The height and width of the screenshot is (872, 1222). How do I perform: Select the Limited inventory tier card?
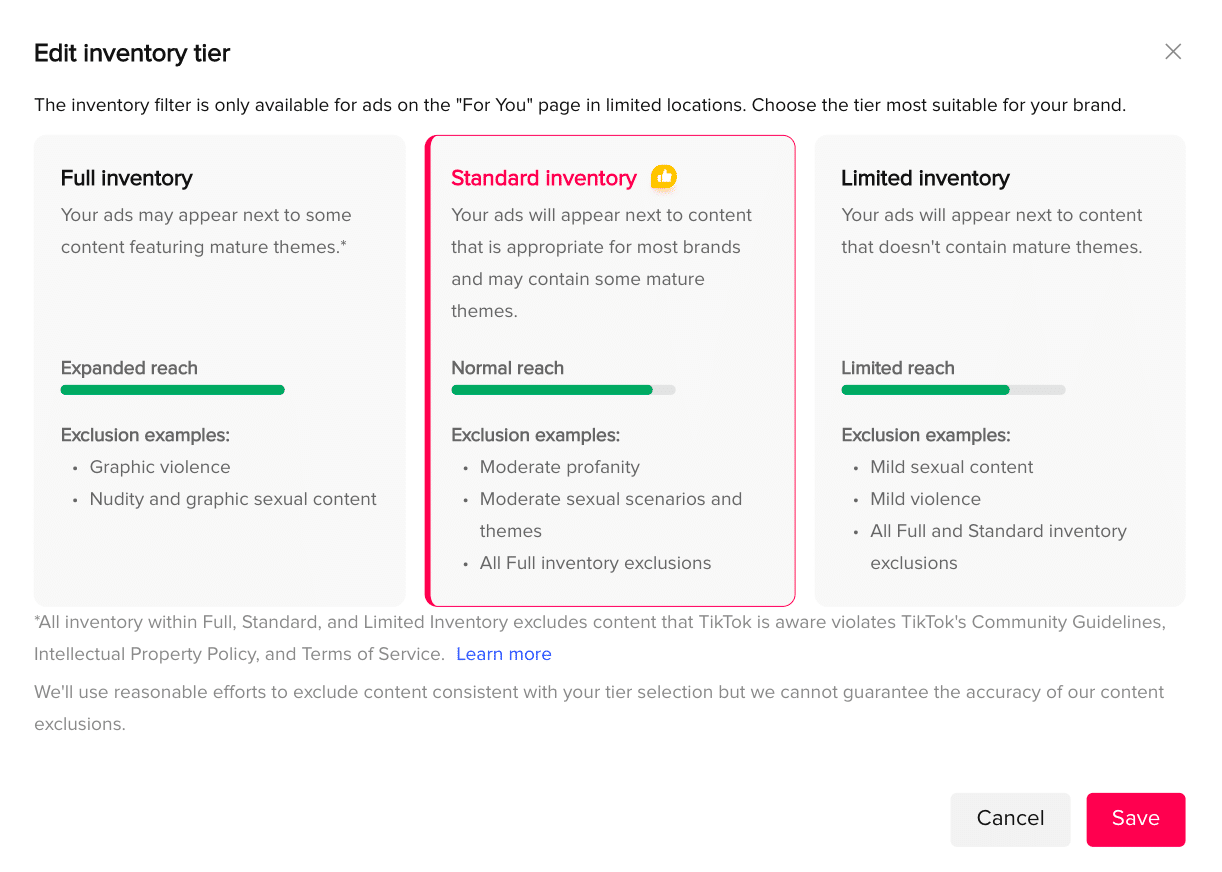click(x=999, y=370)
